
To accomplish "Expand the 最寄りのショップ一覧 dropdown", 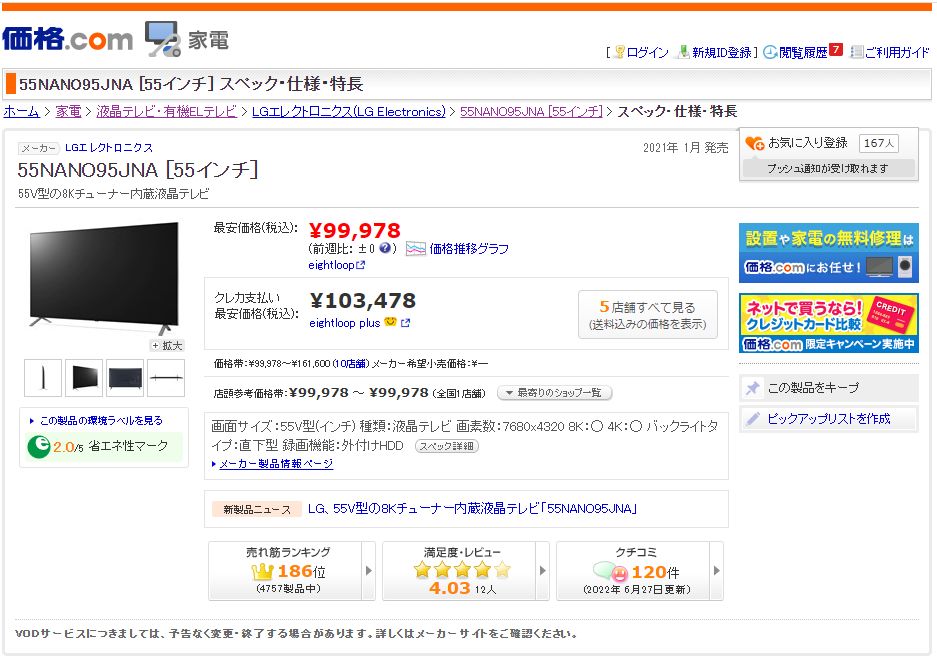I will (x=555, y=393).
